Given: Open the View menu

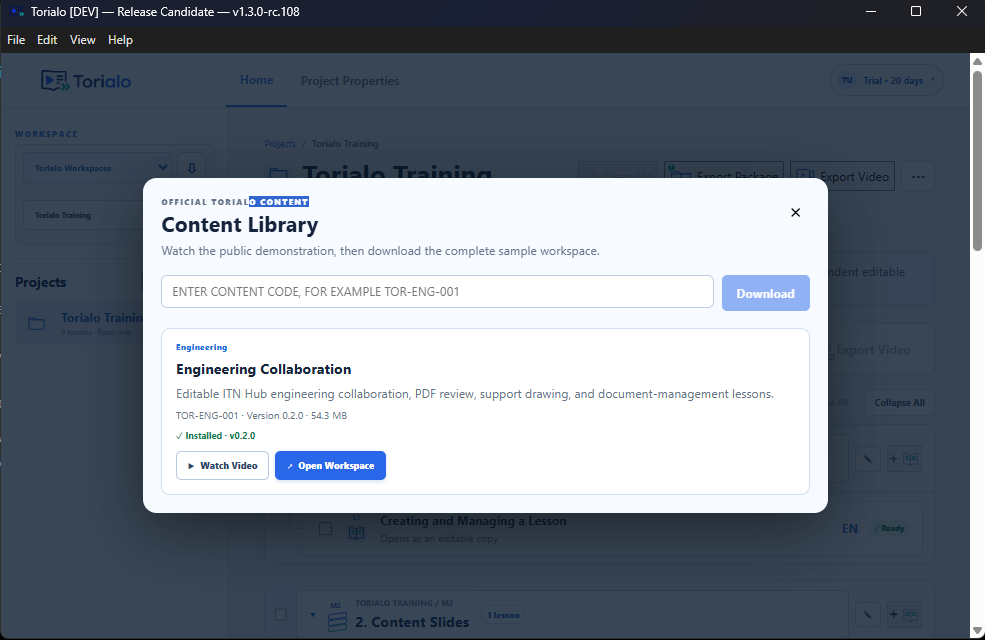Looking at the screenshot, I should point(82,40).
